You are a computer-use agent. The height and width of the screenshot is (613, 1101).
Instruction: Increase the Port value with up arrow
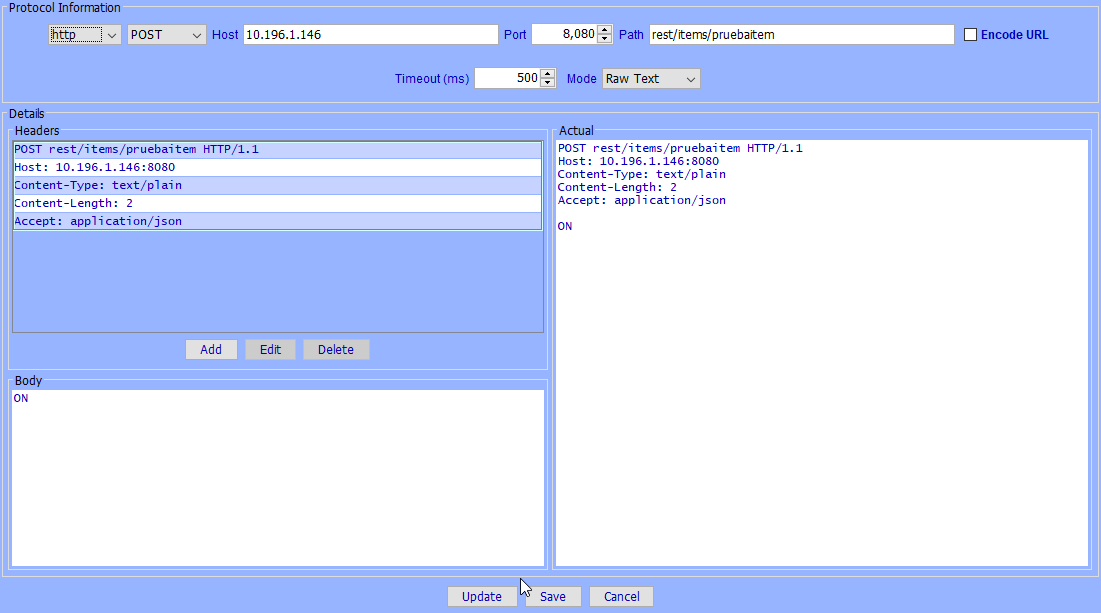604,30
